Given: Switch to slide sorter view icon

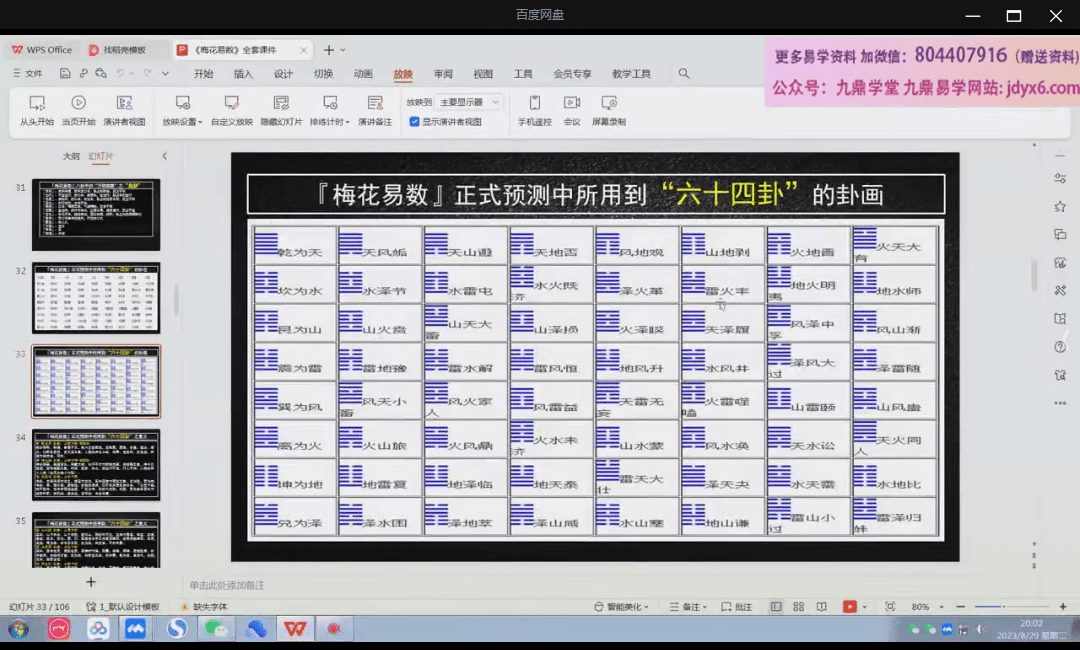Looking at the screenshot, I should point(798,607).
